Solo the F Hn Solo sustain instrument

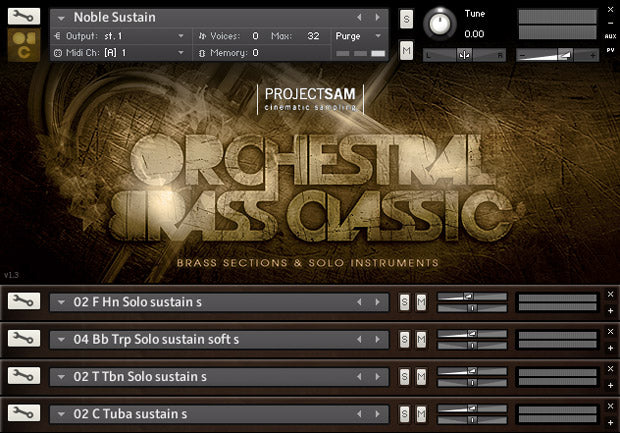click(x=404, y=303)
